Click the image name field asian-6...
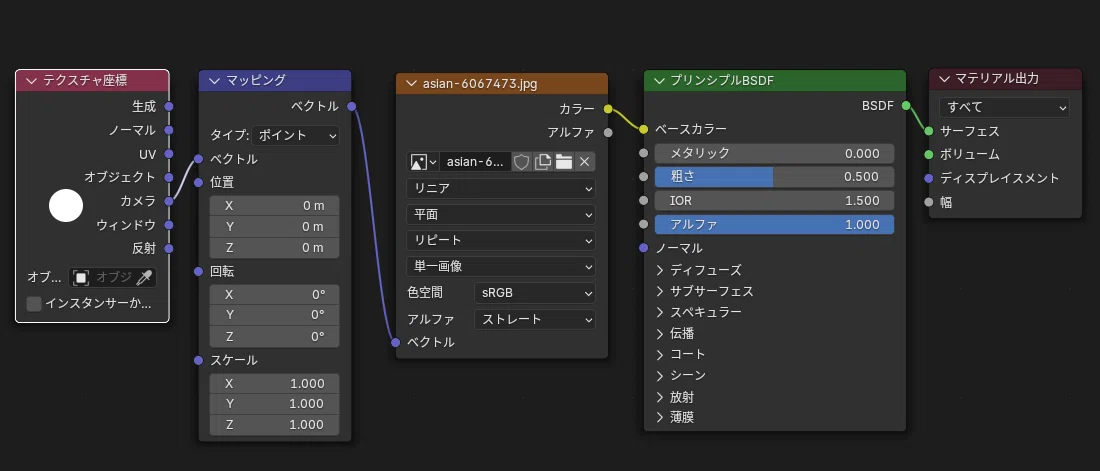The image size is (1100, 471). coord(475,162)
